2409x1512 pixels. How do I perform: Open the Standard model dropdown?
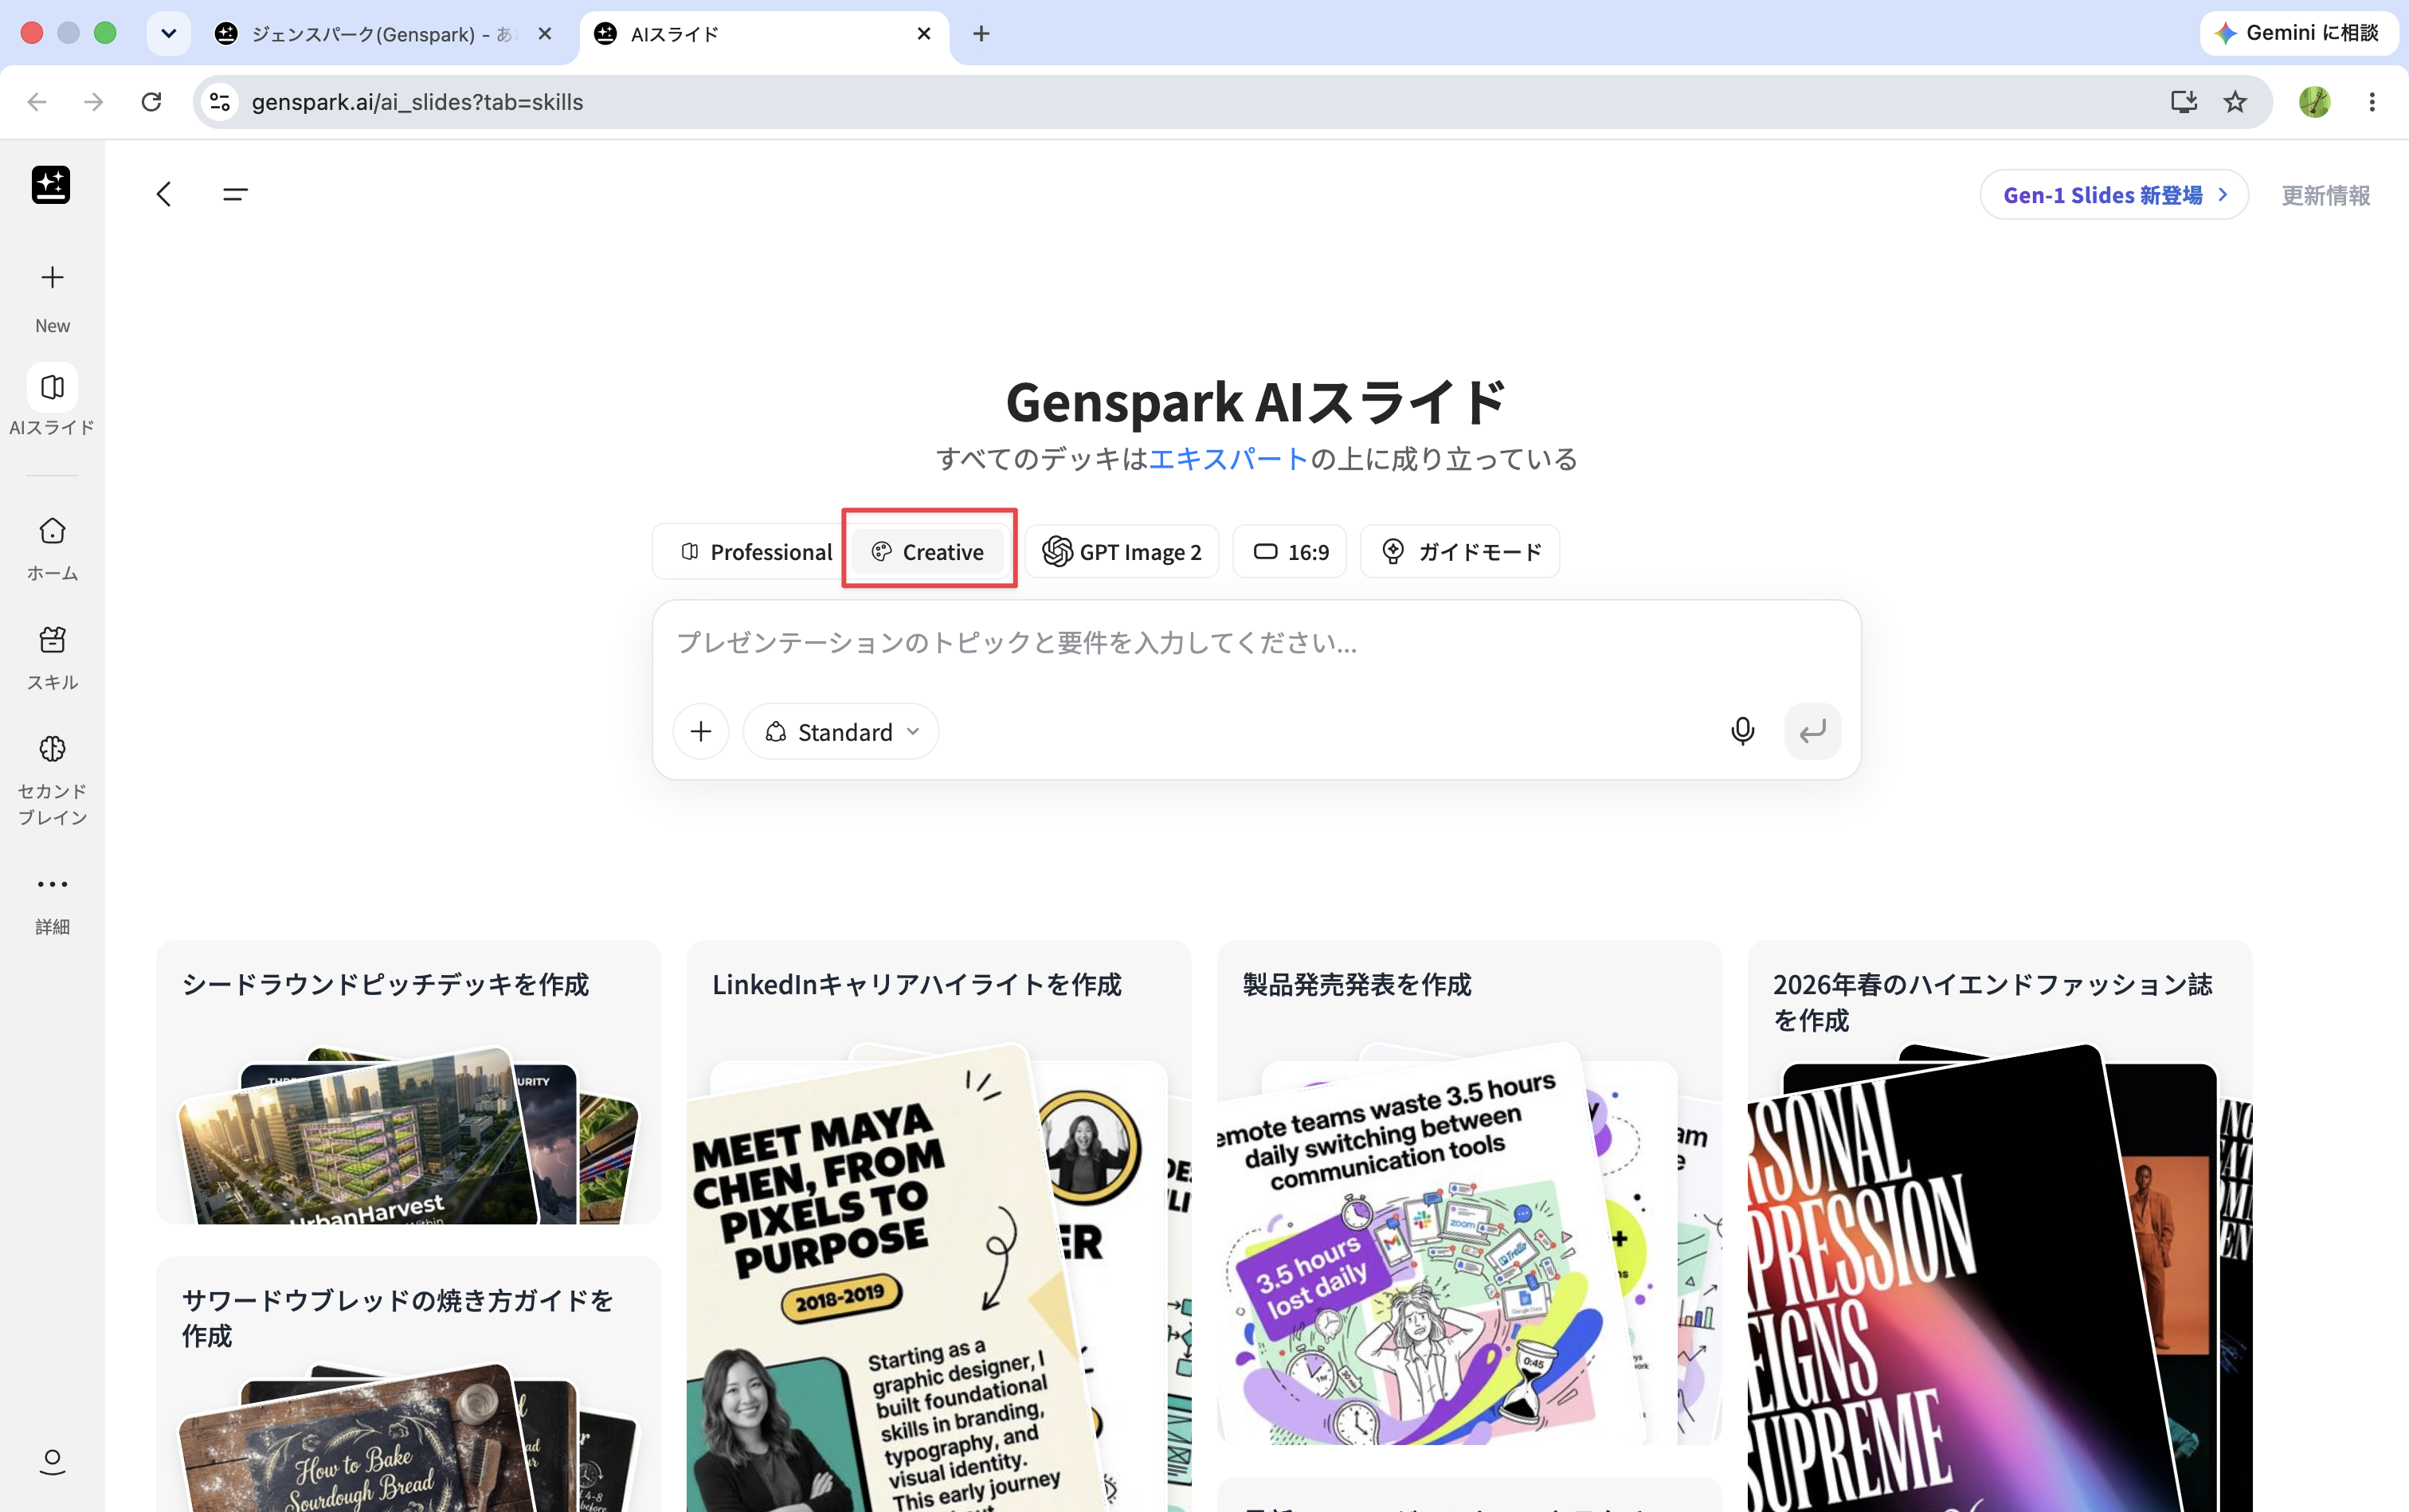click(x=841, y=732)
